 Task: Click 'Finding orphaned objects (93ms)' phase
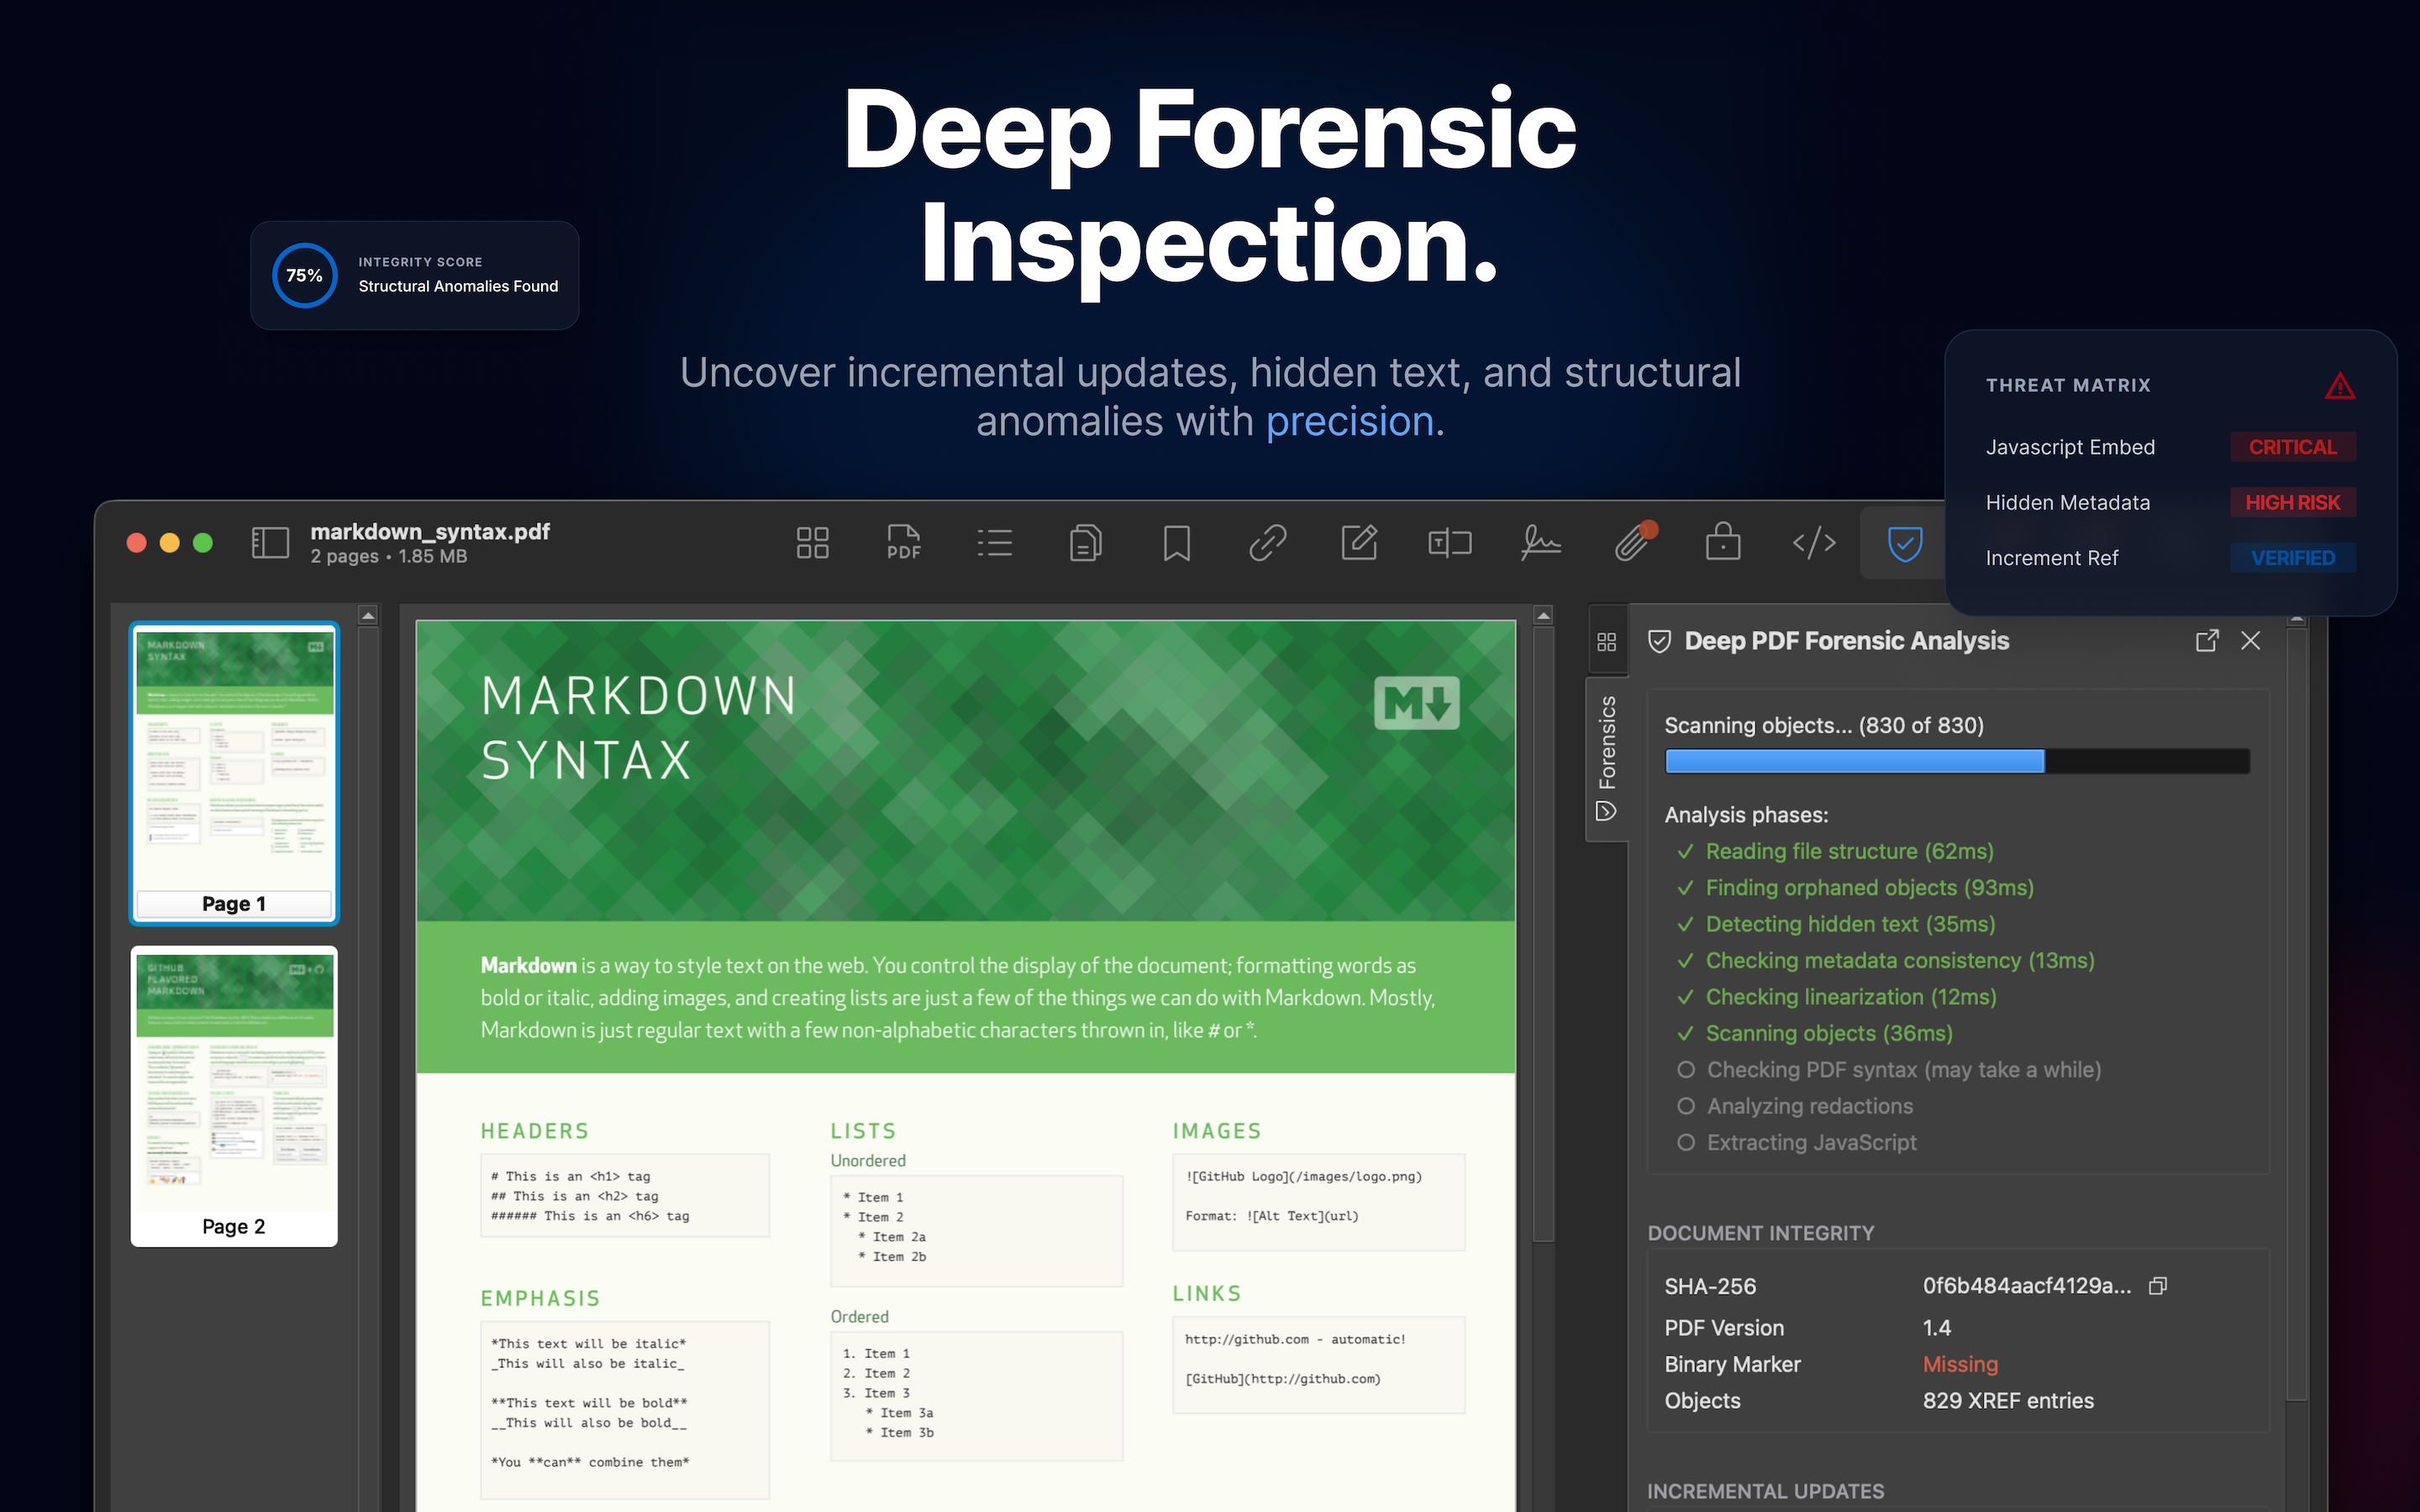pos(1869,888)
